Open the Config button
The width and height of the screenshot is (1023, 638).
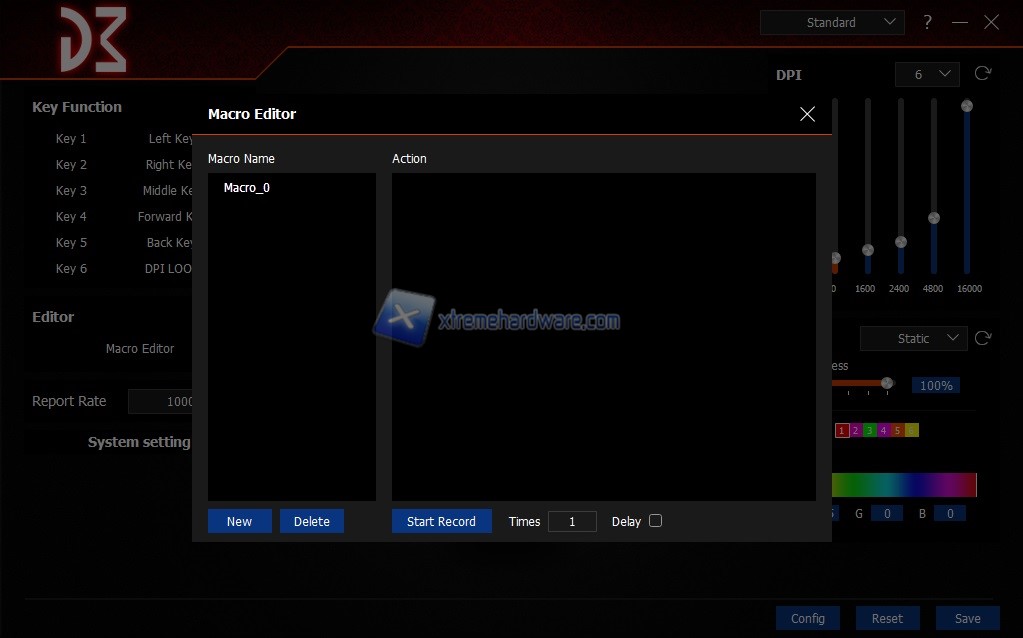[808, 618]
